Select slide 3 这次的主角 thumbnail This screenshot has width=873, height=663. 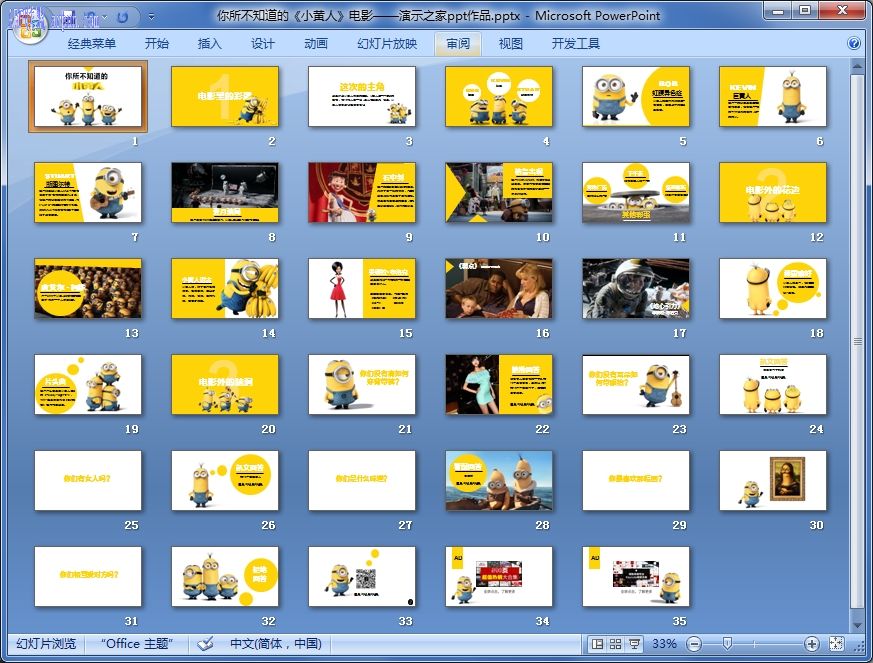[362, 97]
